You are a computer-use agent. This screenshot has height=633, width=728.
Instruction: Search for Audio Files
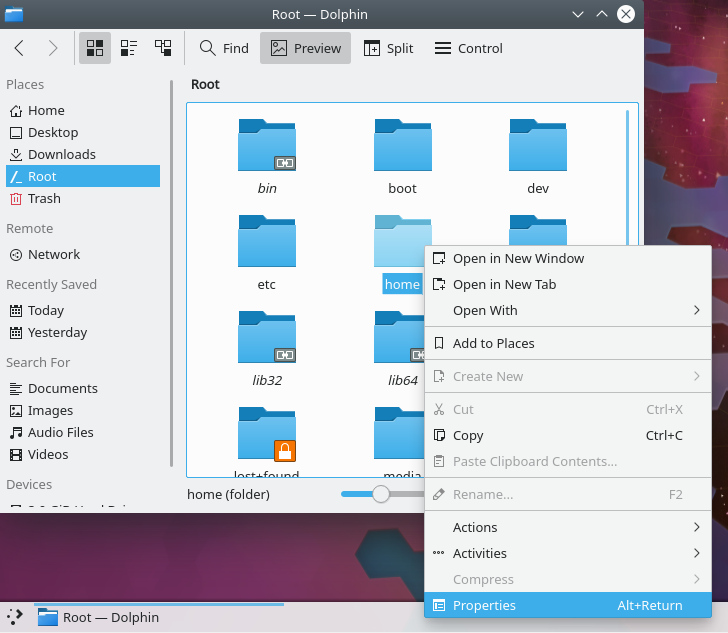[83, 432]
